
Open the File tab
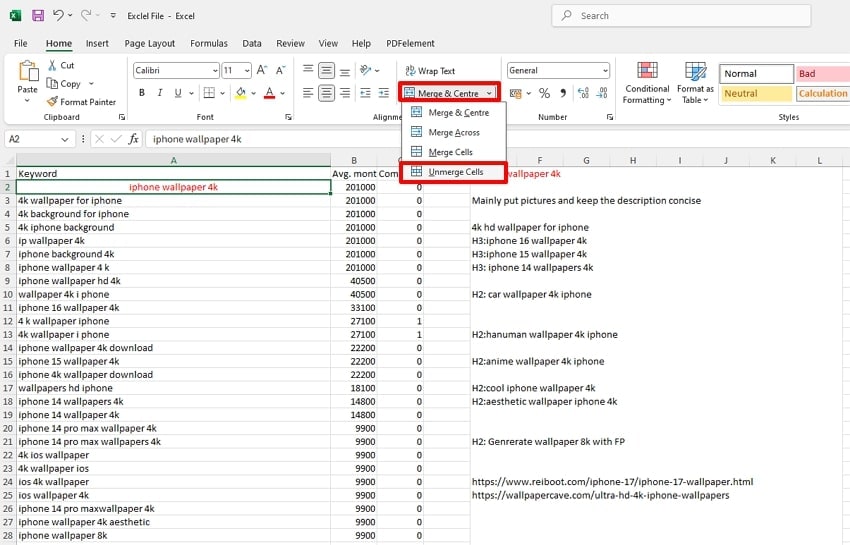[21, 43]
